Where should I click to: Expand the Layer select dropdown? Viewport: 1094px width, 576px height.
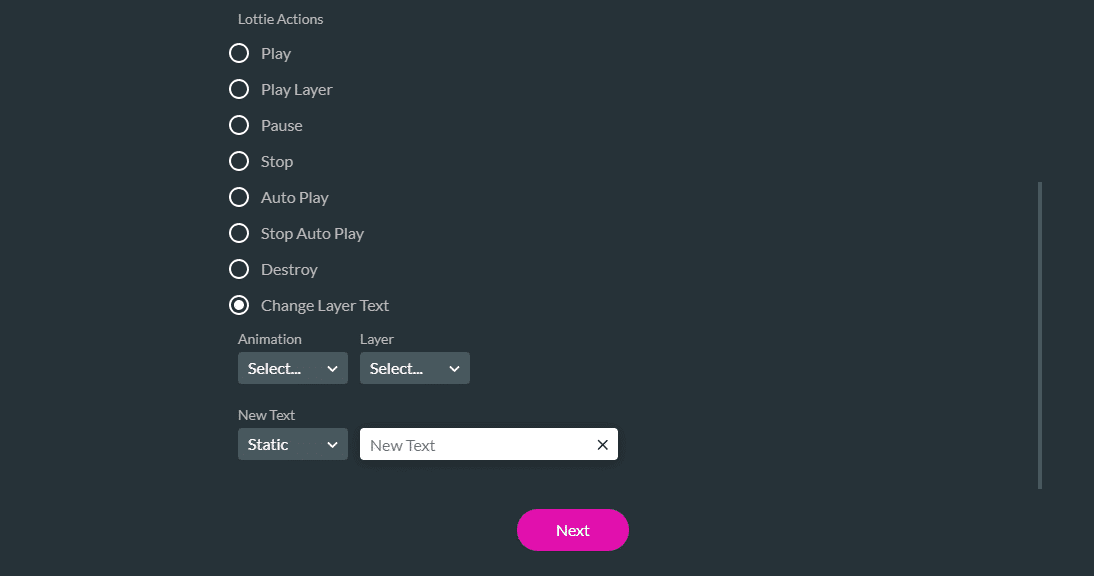click(414, 368)
